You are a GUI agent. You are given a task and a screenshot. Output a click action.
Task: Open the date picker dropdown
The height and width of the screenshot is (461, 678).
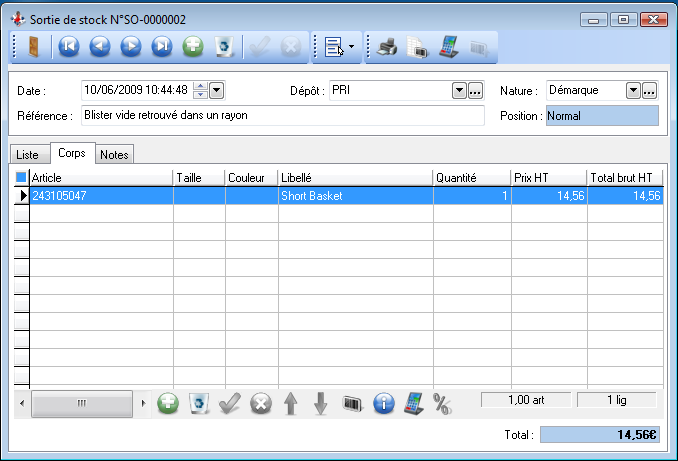tap(217, 91)
